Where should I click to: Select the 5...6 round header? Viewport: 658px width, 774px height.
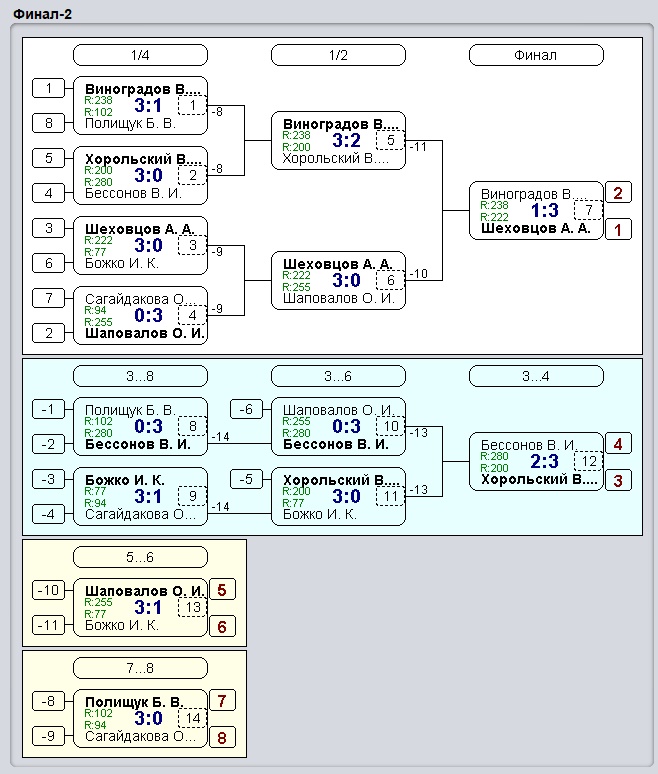[140, 557]
